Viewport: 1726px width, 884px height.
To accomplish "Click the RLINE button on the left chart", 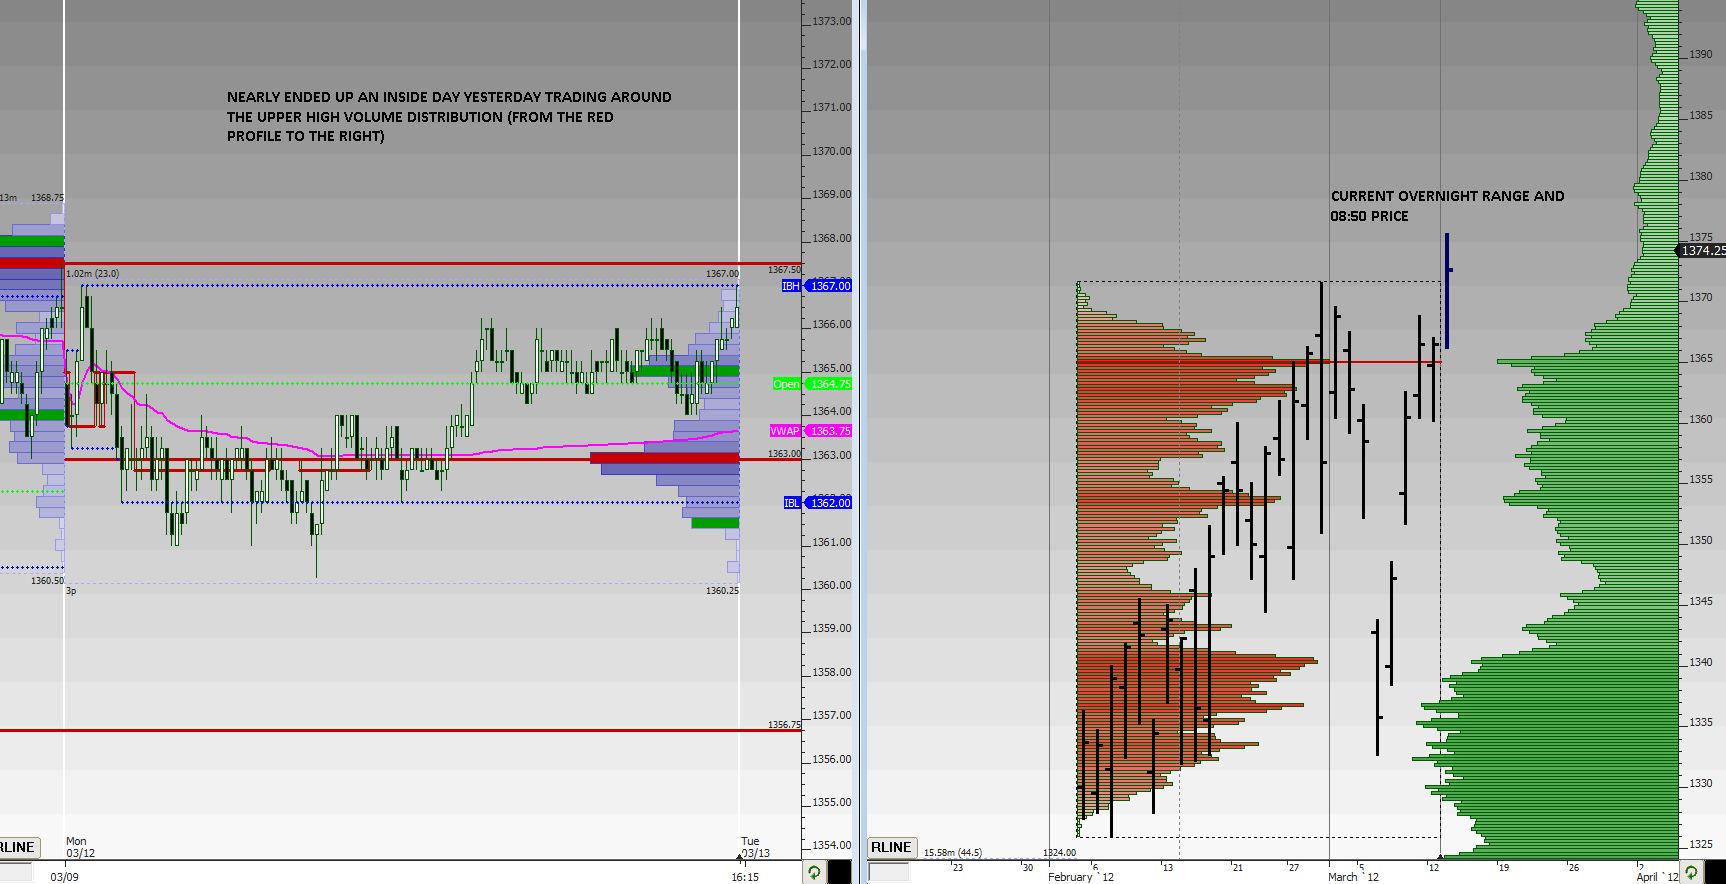I will 18,847.
